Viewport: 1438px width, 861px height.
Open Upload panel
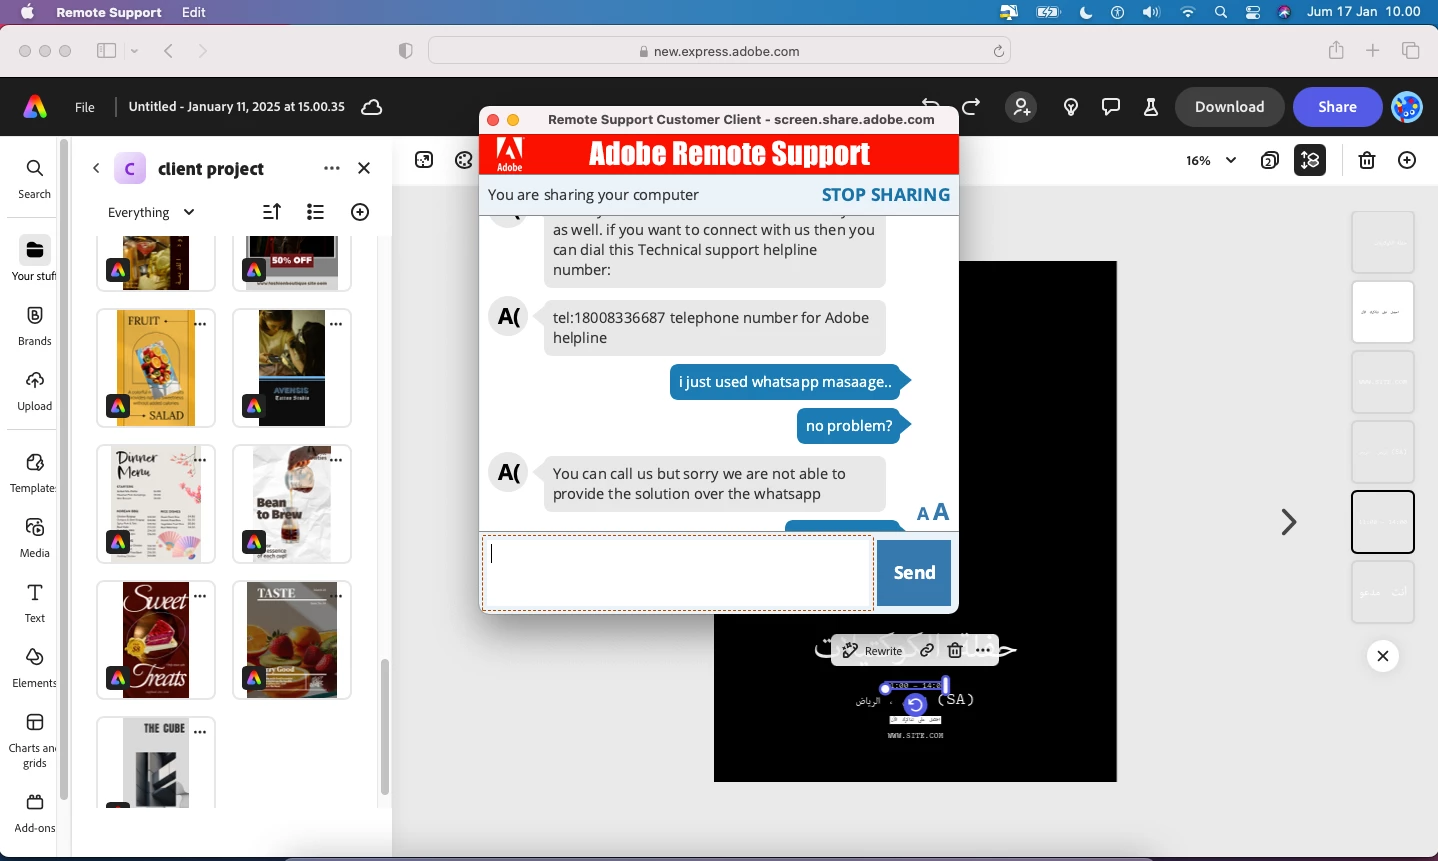coord(34,391)
